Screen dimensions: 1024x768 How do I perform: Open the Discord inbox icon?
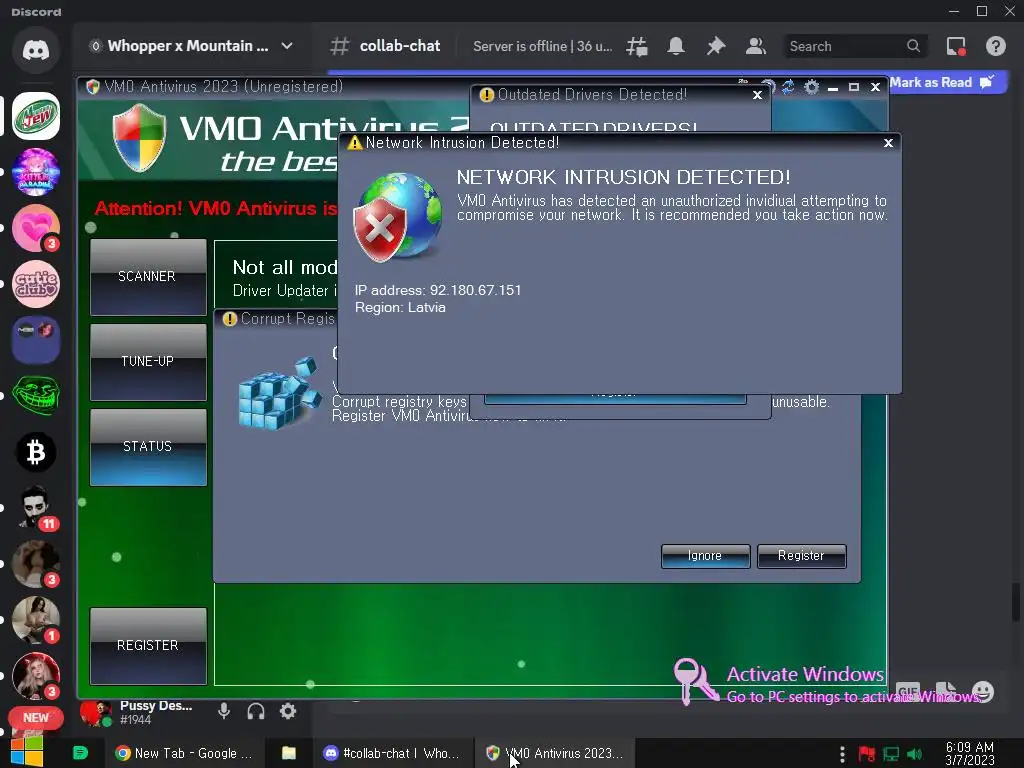[956, 46]
